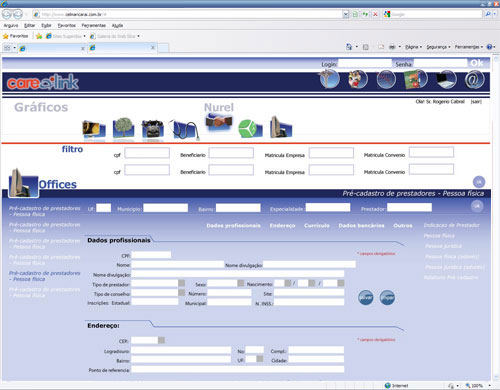
Task: Click the telephone icon in module row
Action: [x=153, y=129]
